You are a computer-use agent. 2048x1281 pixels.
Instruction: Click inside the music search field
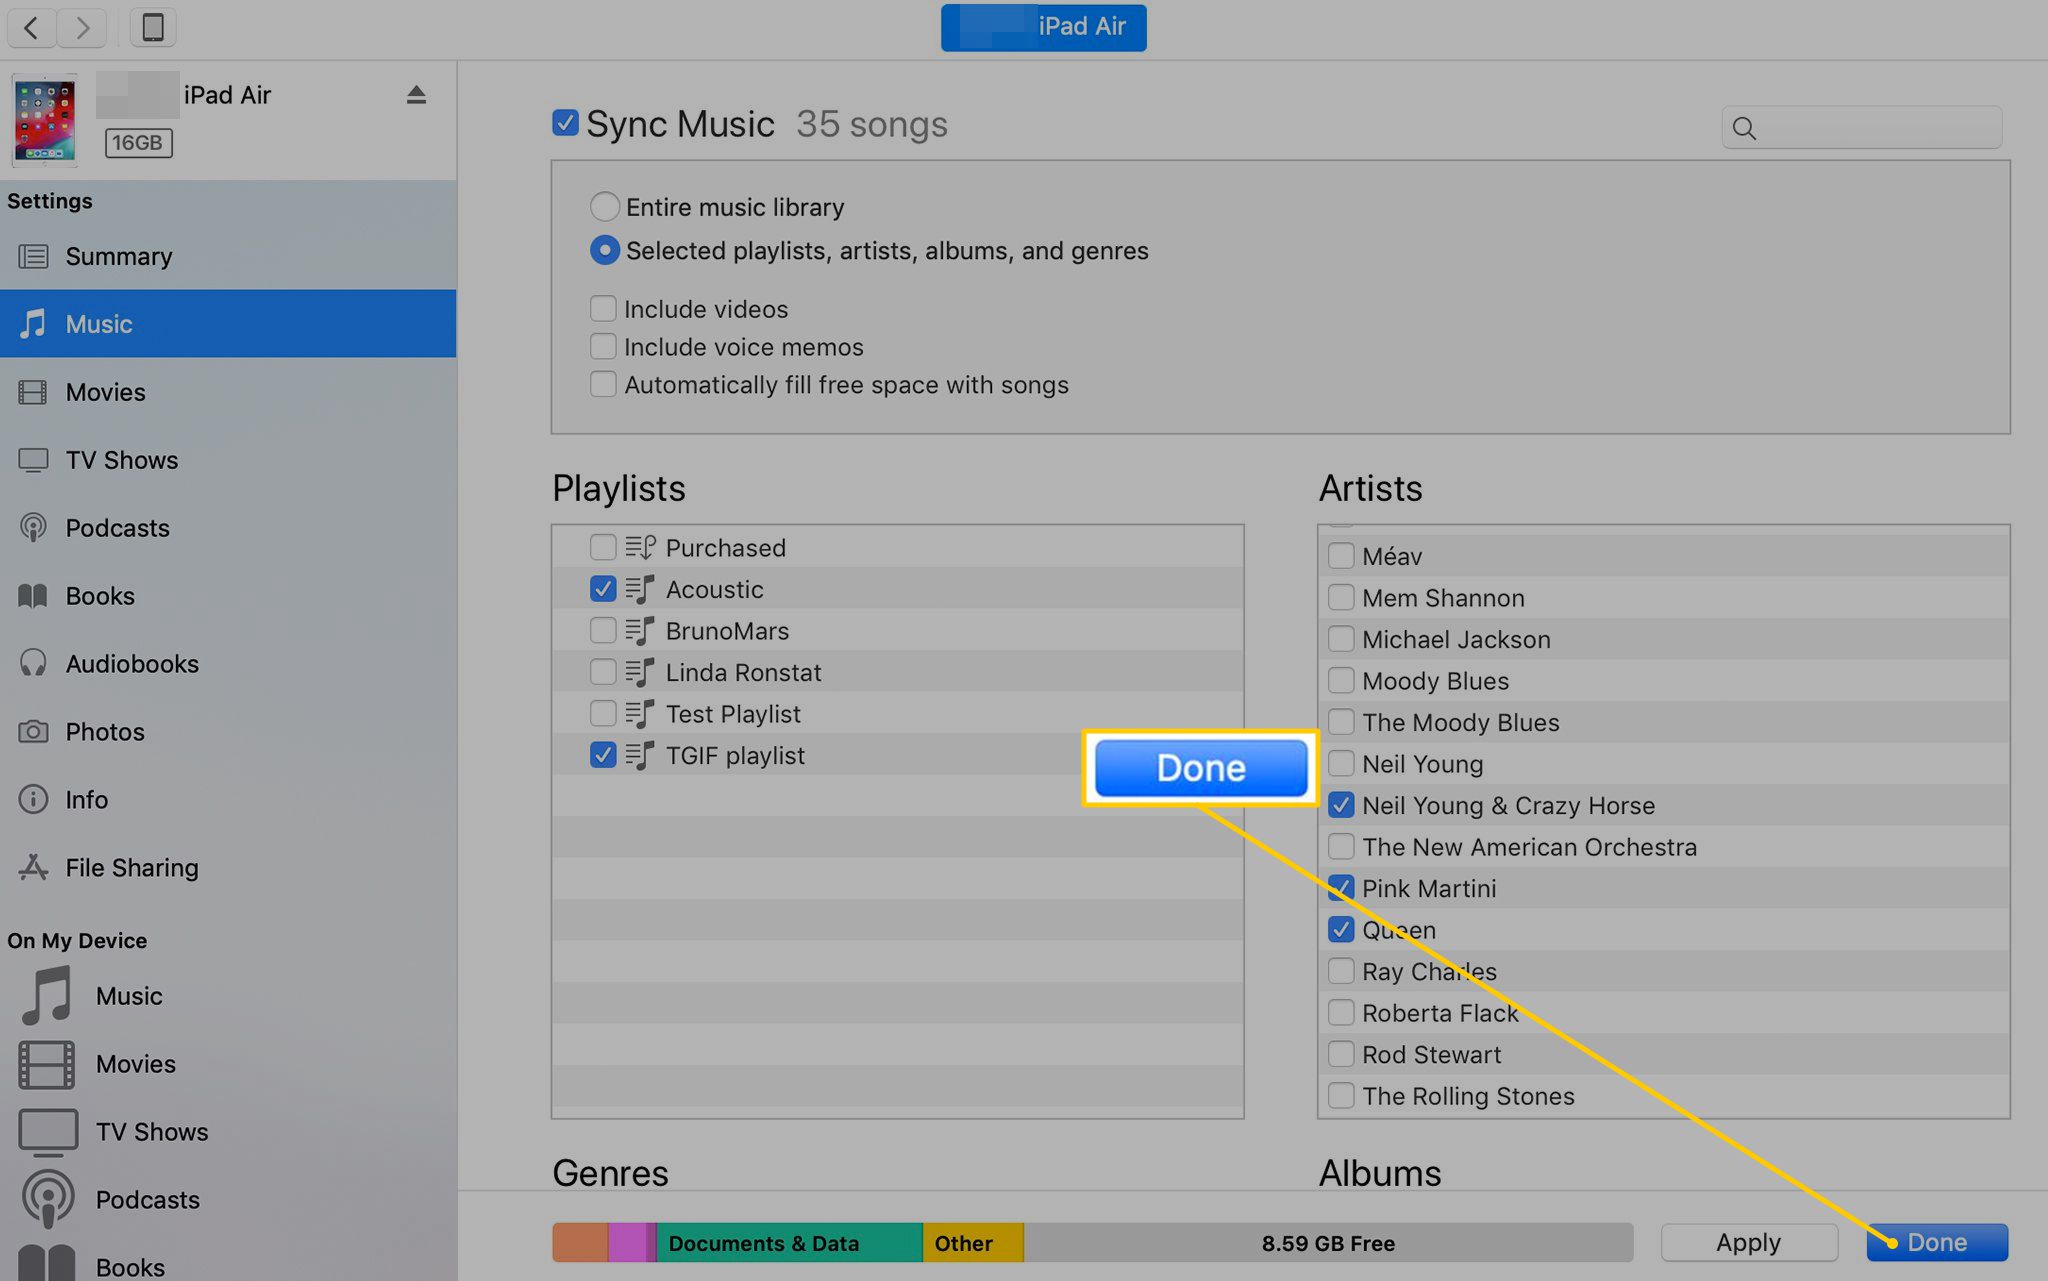1862,128
